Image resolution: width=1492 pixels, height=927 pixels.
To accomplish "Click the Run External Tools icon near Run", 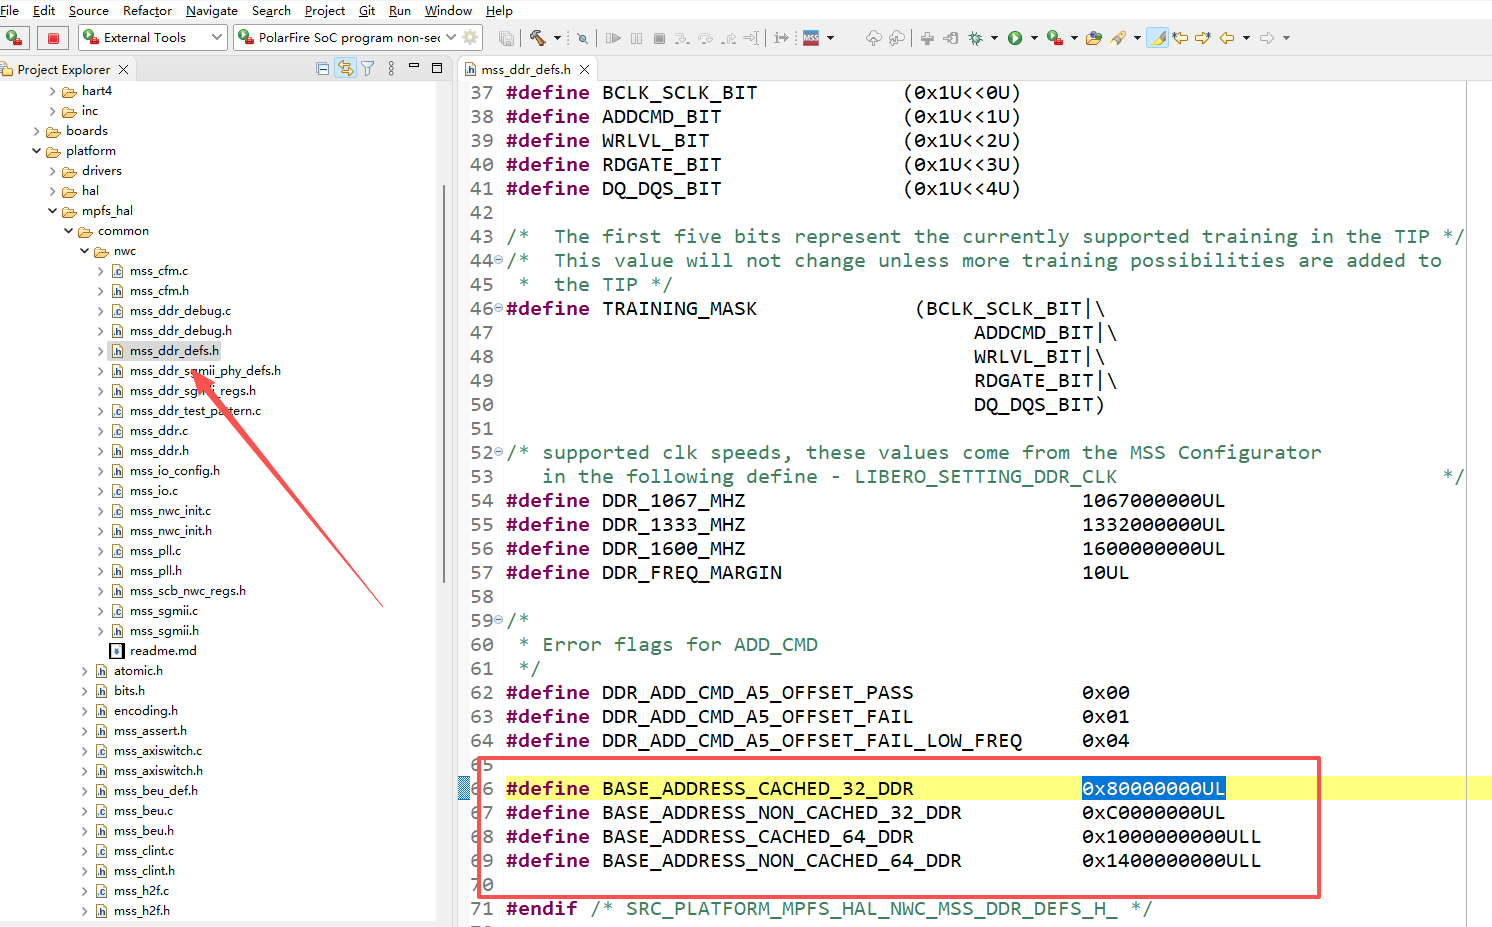I will pyautogui.click(x=1054, y=38).
